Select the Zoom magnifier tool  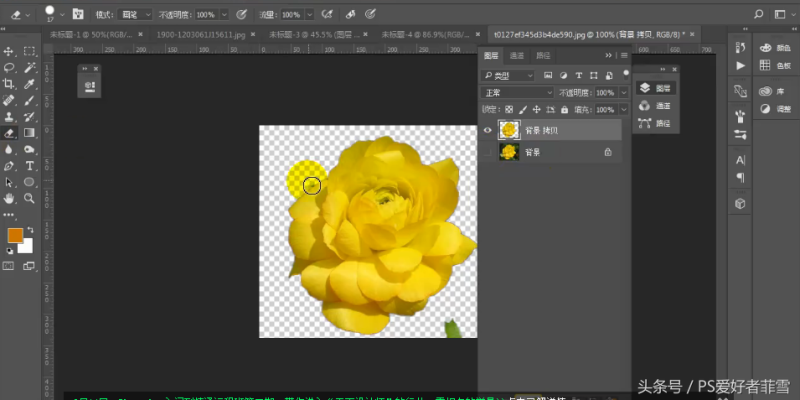(x=30, y=199)
